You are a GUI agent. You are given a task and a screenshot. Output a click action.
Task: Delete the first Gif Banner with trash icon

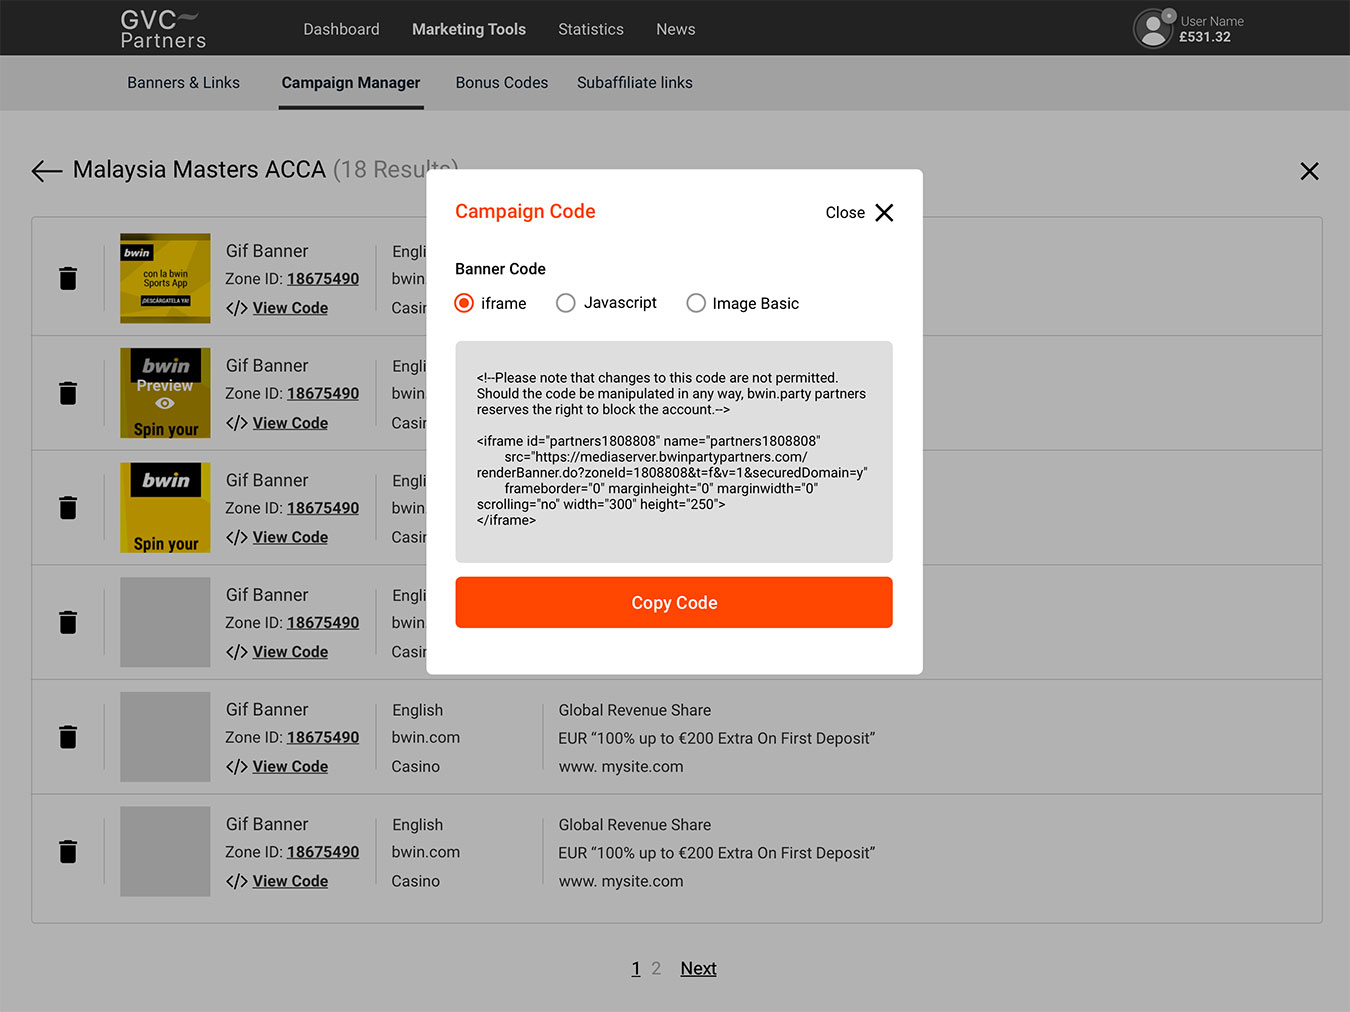tap(68, 278)
